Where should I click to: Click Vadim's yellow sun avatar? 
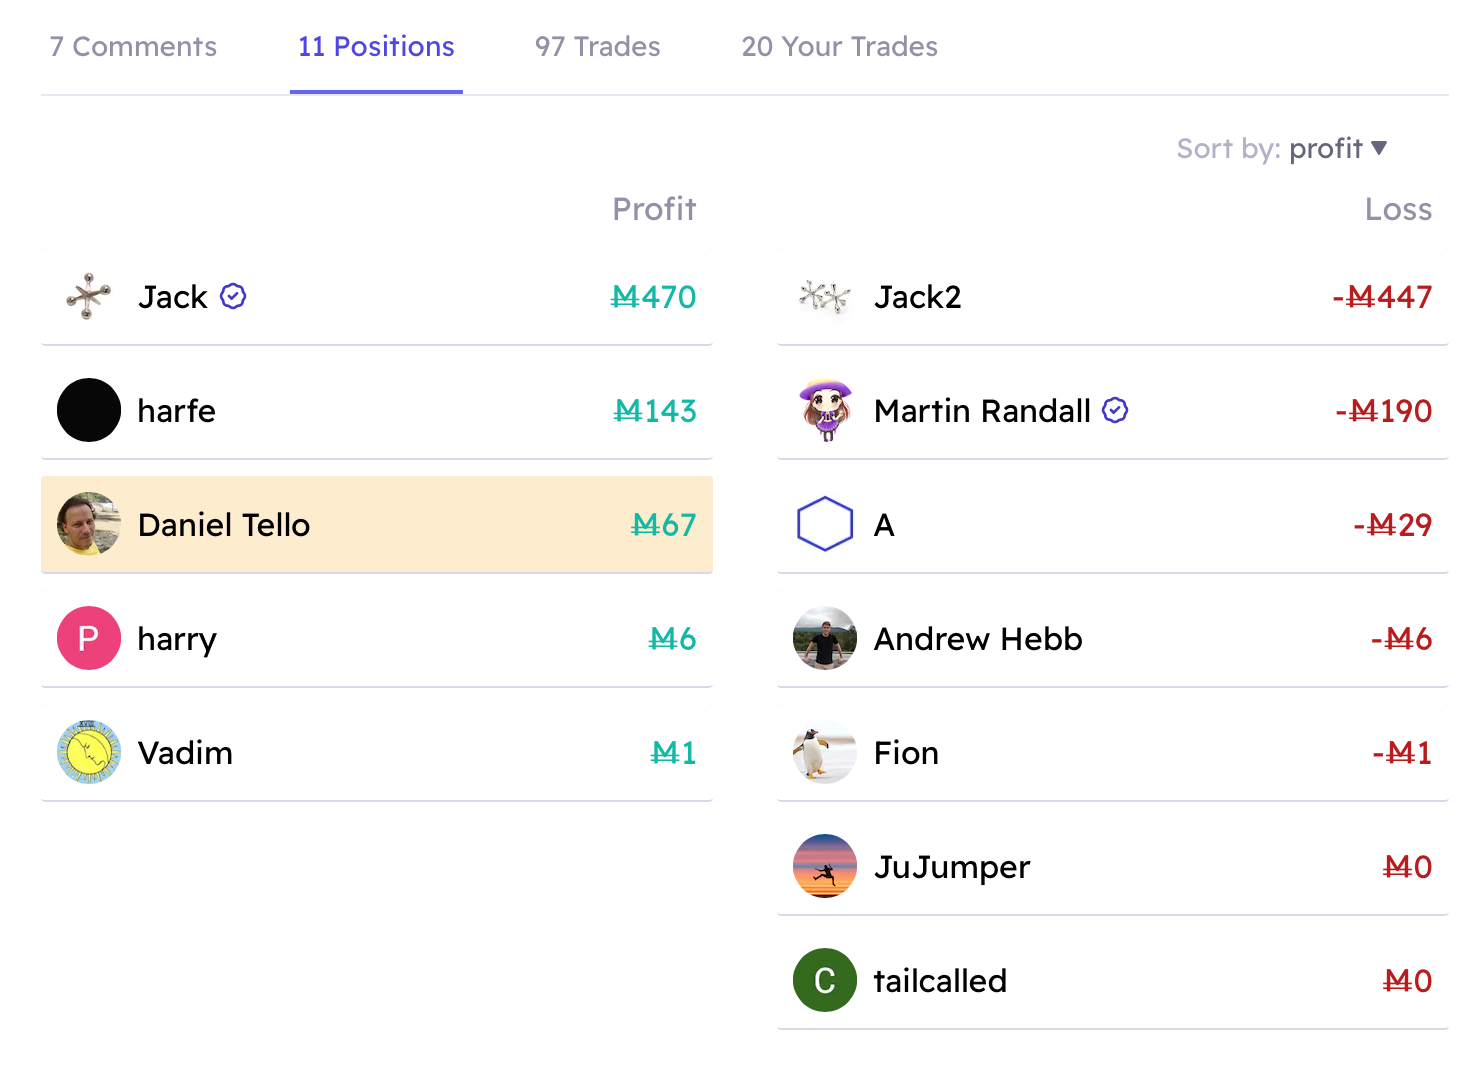89,752
